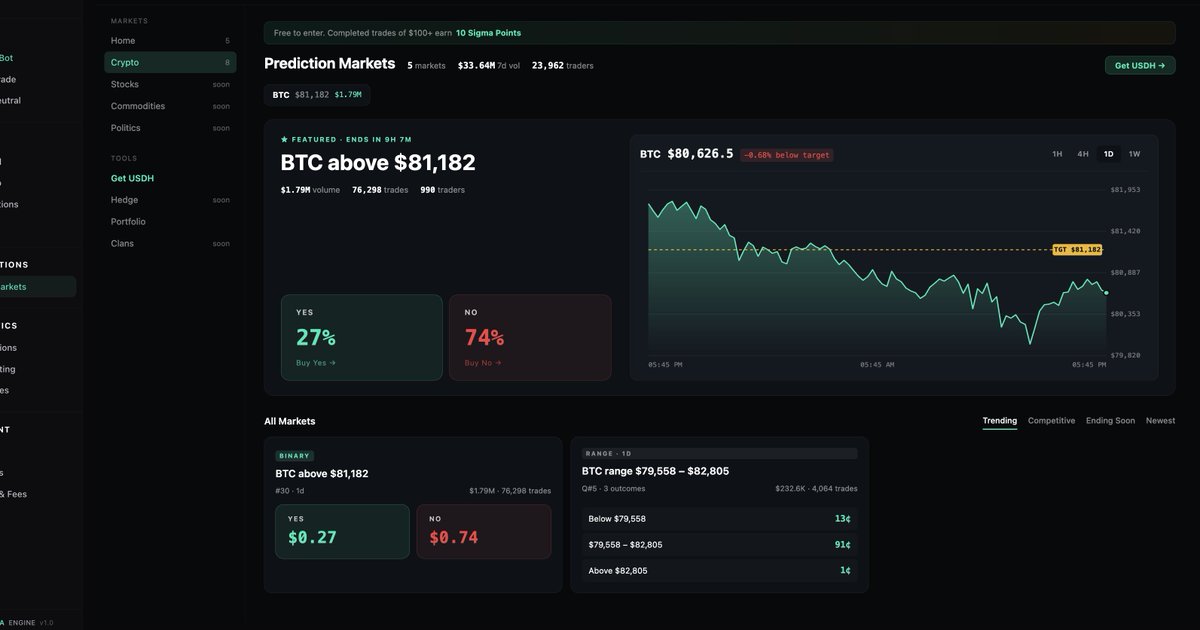Click the 23,962 traders stat
This screenshot has width=1200, height=630.
coord(562,66)
